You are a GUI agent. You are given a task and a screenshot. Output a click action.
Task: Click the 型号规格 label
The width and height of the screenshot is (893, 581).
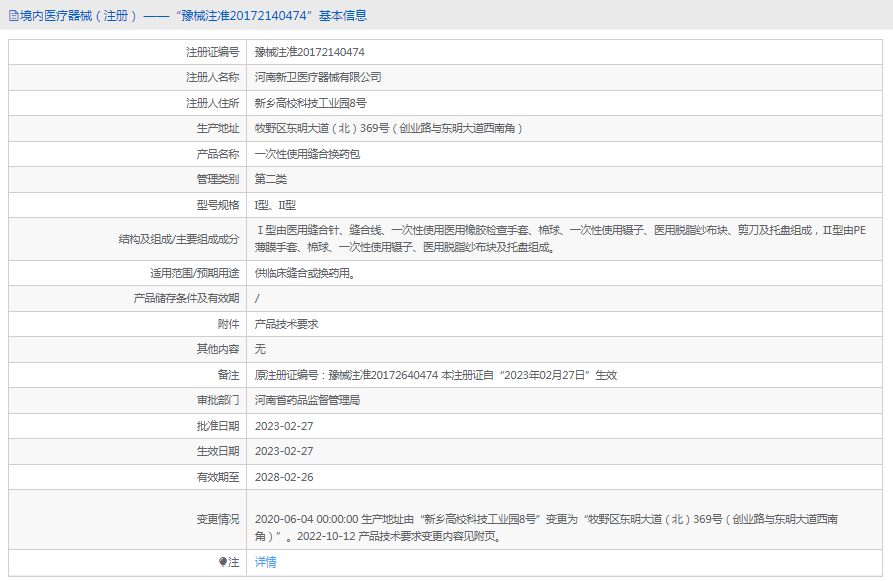click(x=218, y=205)
